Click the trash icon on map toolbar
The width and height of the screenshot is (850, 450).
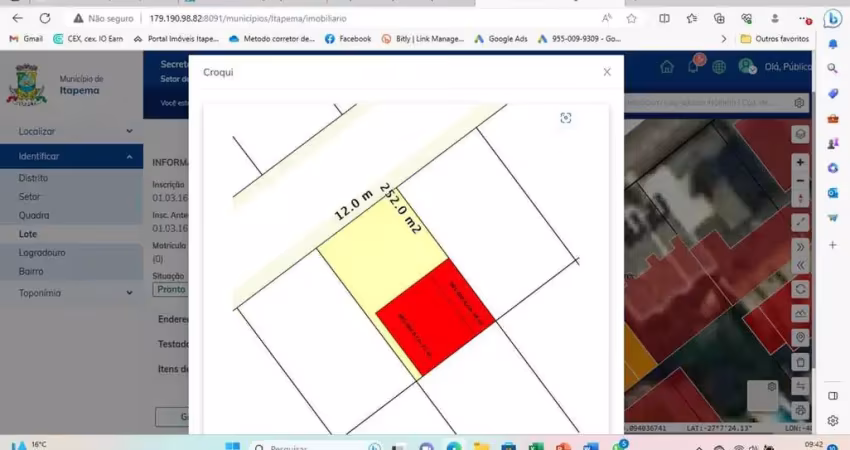click(x=800, y=362)
